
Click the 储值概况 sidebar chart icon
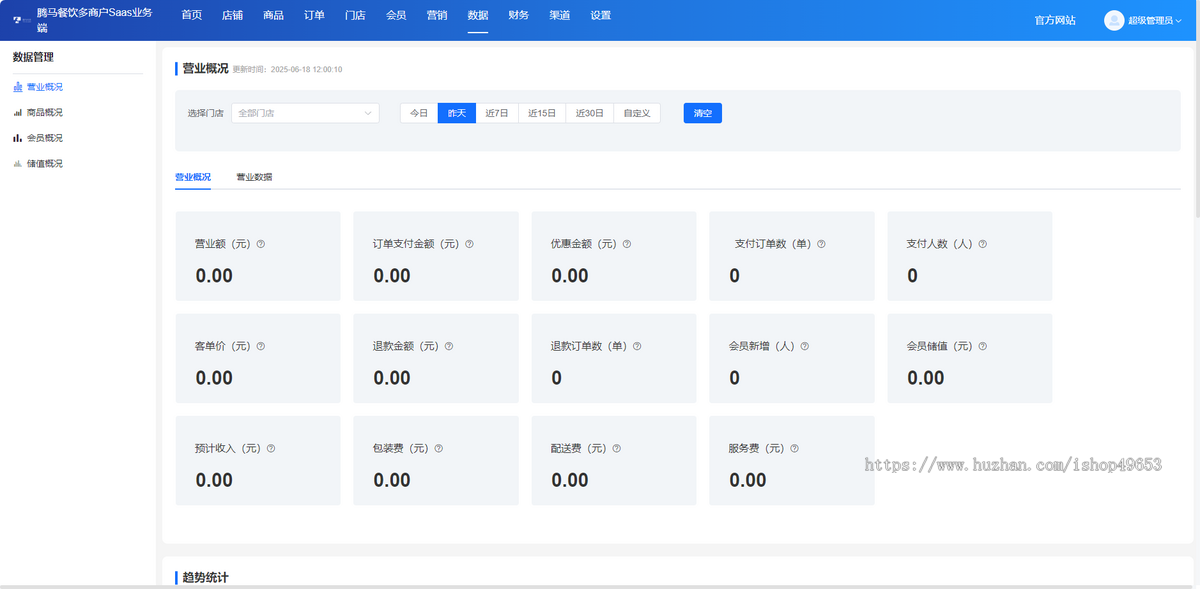(17, 163)
